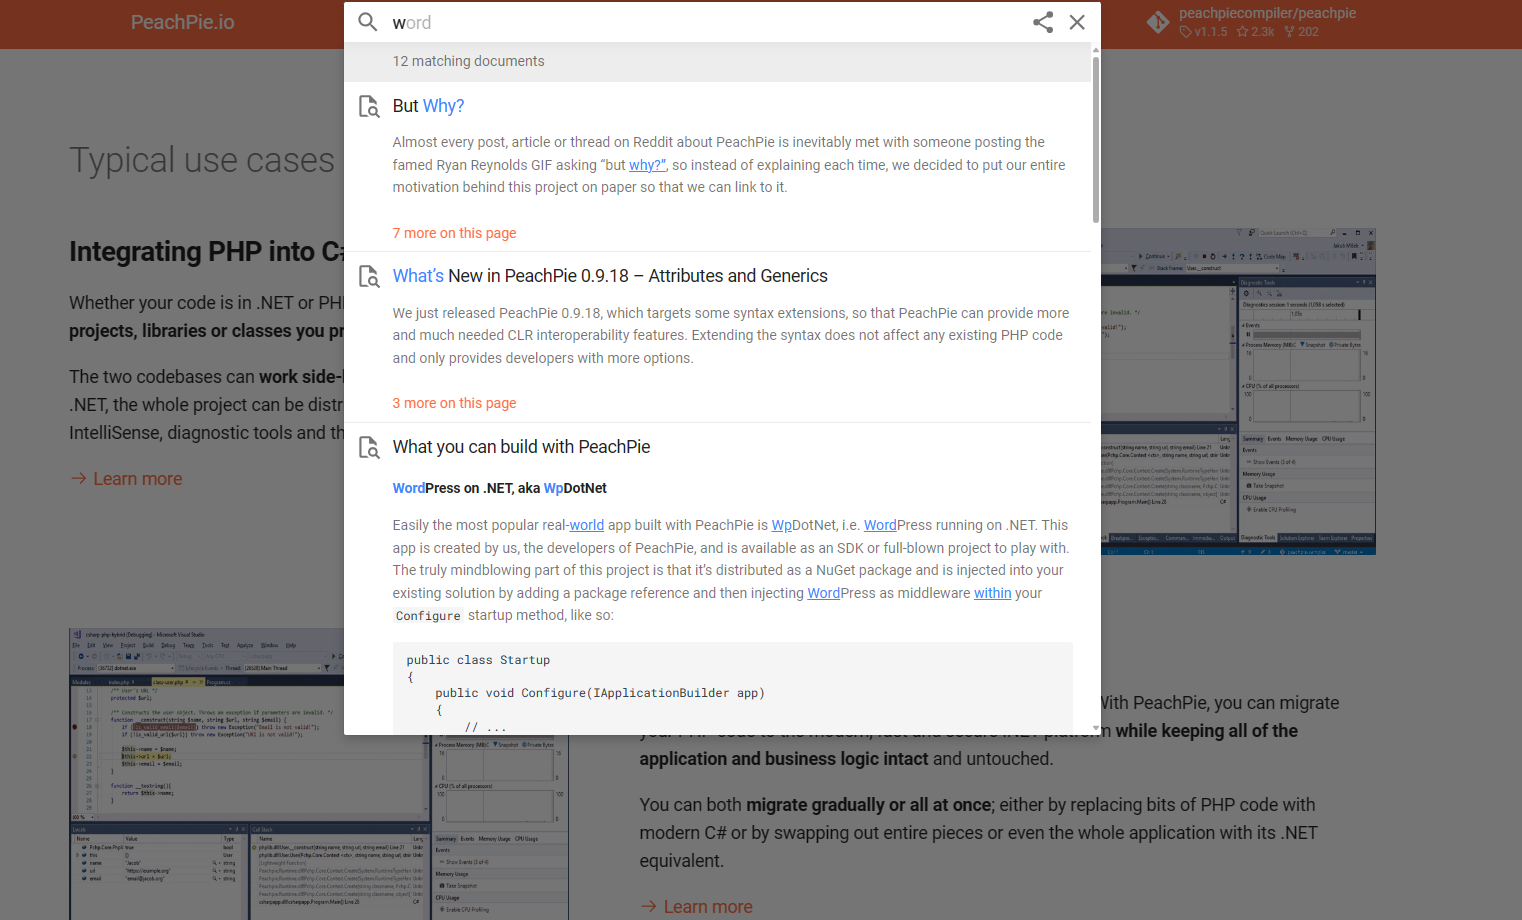Viewport: 1522px width, 920px height.
Task: Share the current search query
Action: coord(1043,22)
